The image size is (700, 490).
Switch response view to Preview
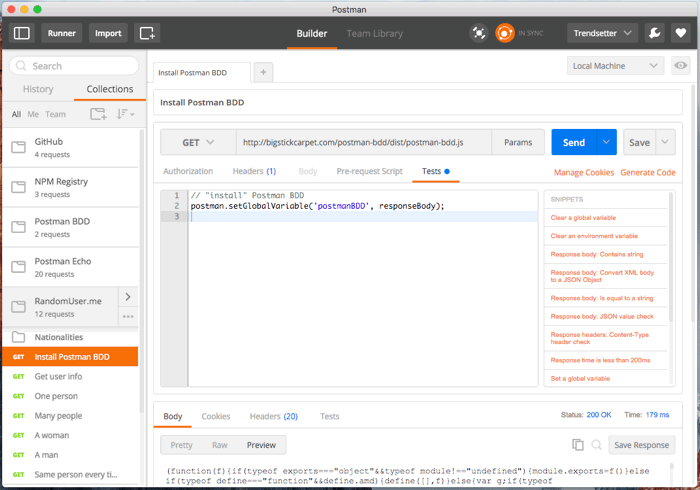[261, 445]
